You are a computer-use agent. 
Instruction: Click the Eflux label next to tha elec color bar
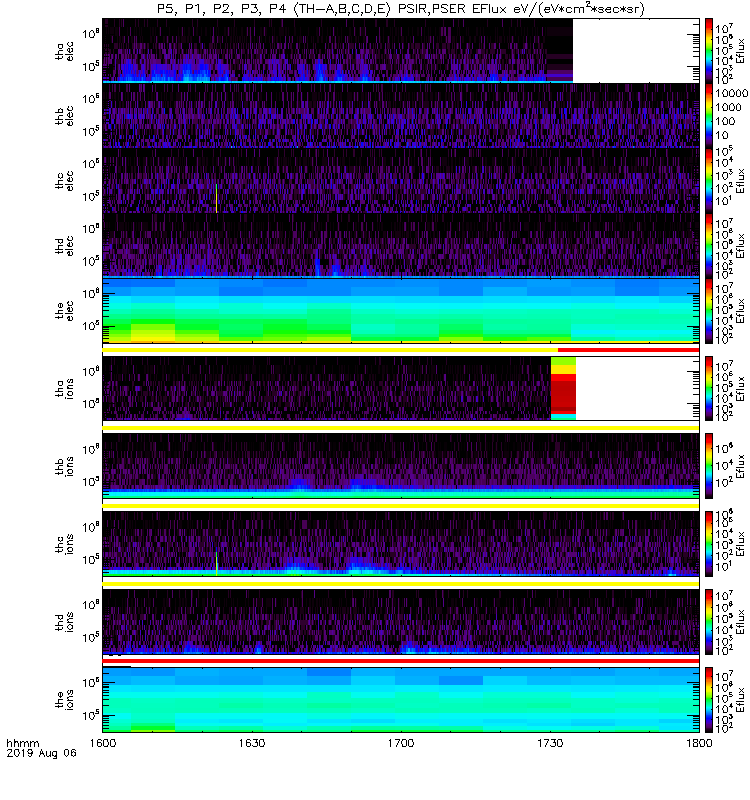click(740, 51)
